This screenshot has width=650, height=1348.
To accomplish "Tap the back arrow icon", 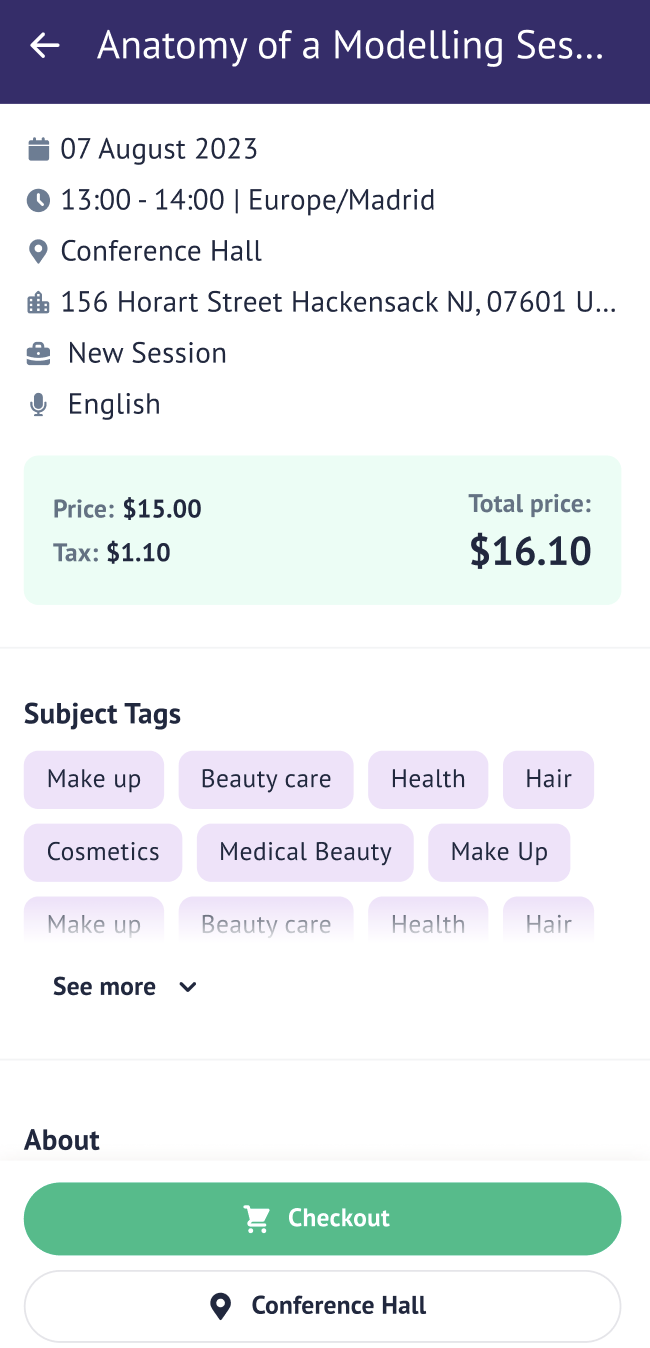I will tap(45, 46).
